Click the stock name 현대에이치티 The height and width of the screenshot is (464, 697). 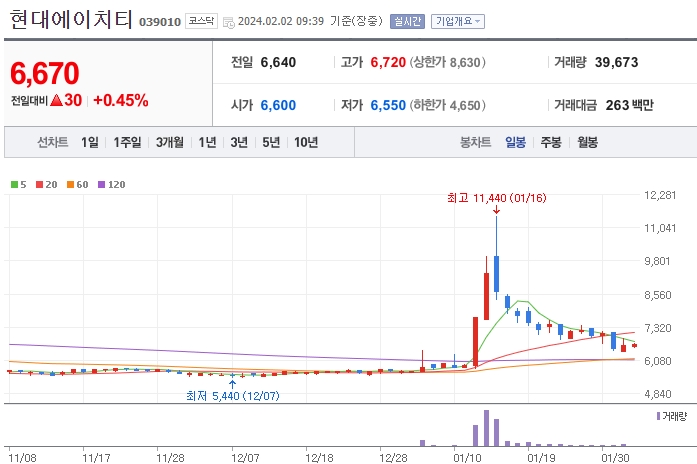tap(71, 20)
